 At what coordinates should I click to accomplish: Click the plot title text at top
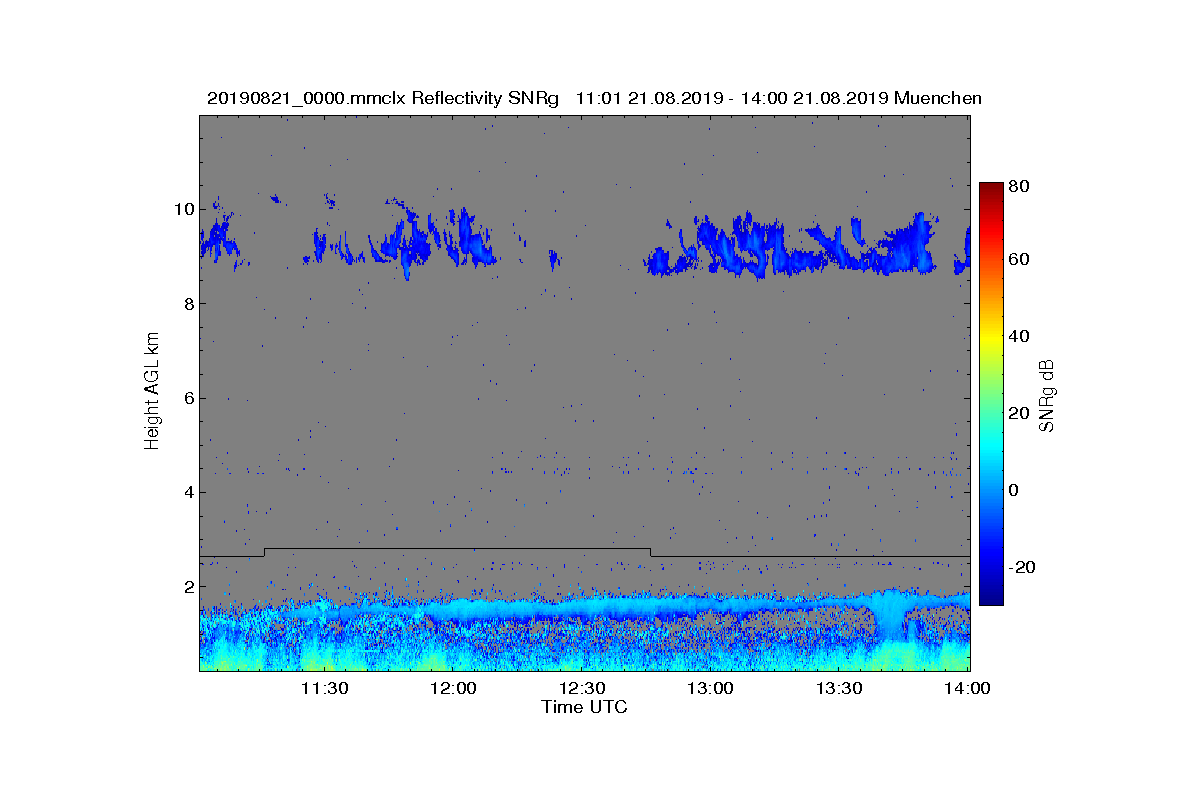(594, 98)
